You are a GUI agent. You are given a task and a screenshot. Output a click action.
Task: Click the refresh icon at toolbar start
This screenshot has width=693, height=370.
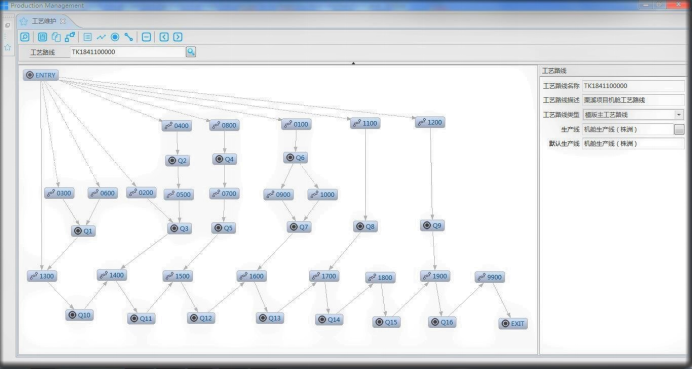coord(25,37)
